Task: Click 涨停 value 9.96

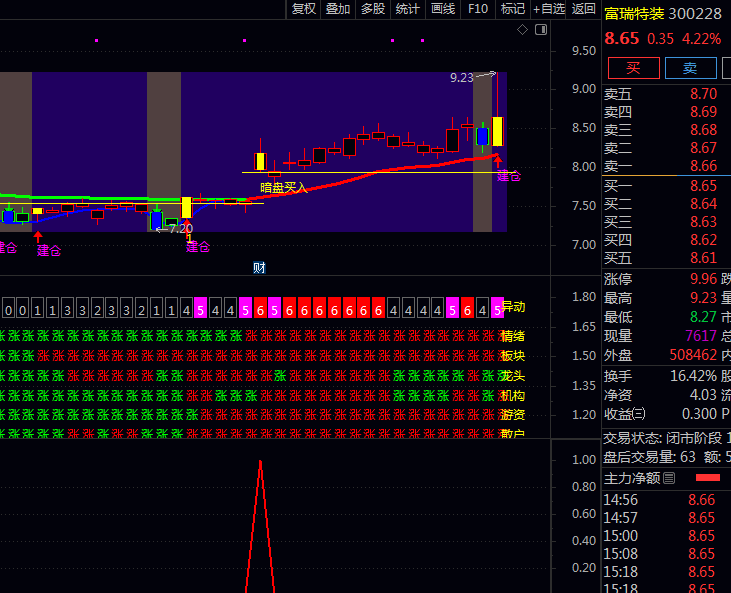Action: point(703,279)
